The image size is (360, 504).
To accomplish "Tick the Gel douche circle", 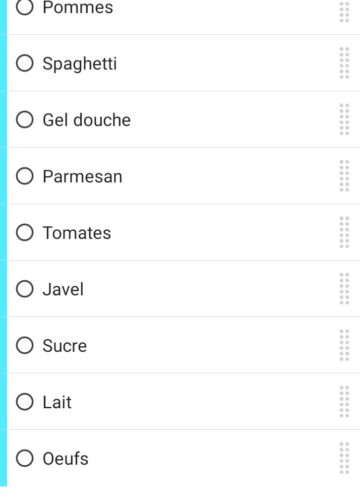I will (25, 119).
